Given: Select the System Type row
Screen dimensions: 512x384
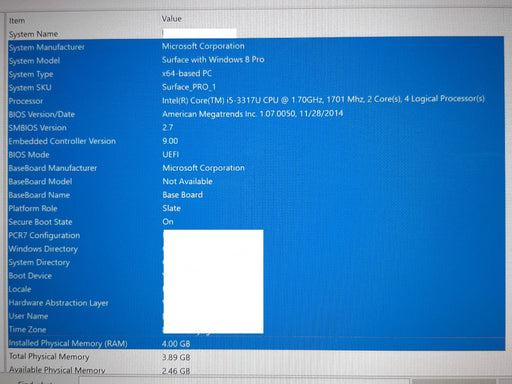Looking at the screenshot, I should coord(256,74).
